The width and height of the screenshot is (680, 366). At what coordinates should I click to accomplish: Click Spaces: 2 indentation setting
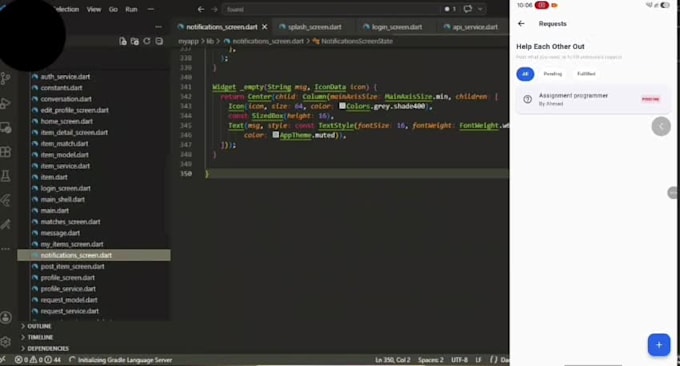tap(431, 360)
